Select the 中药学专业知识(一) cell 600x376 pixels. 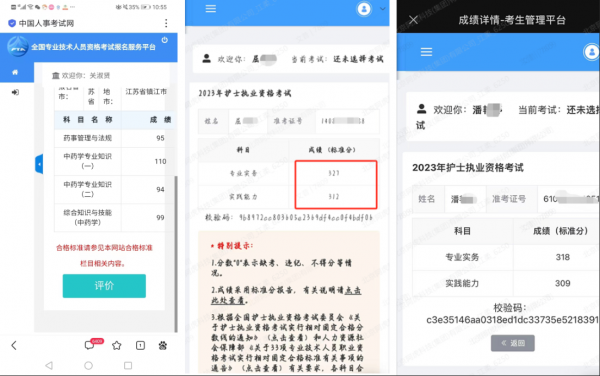click(x=88, y=161)
